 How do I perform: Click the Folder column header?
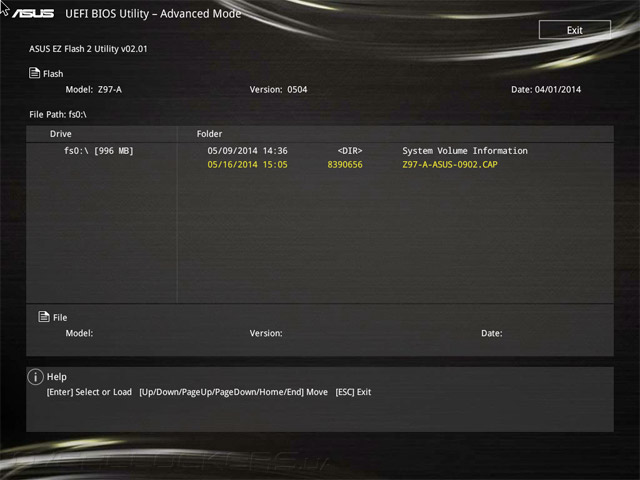pos(209,134)
